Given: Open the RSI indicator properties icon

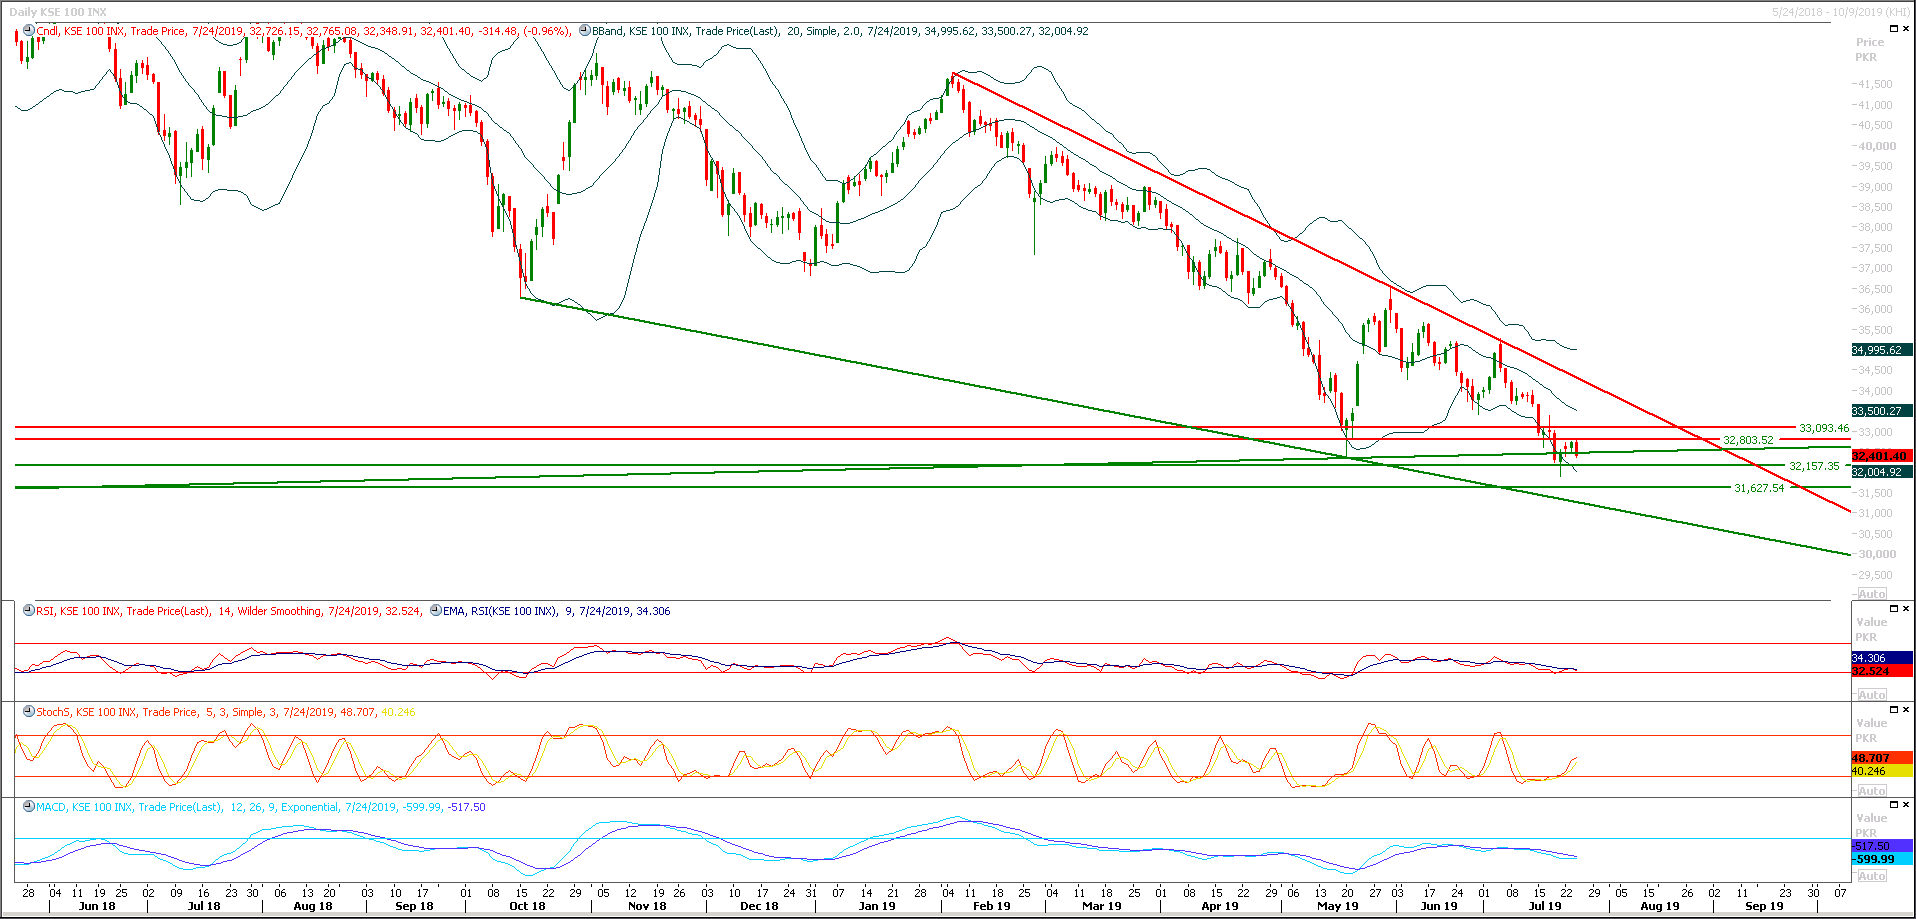Looking at the screenshot, I should tap(27, 611).
